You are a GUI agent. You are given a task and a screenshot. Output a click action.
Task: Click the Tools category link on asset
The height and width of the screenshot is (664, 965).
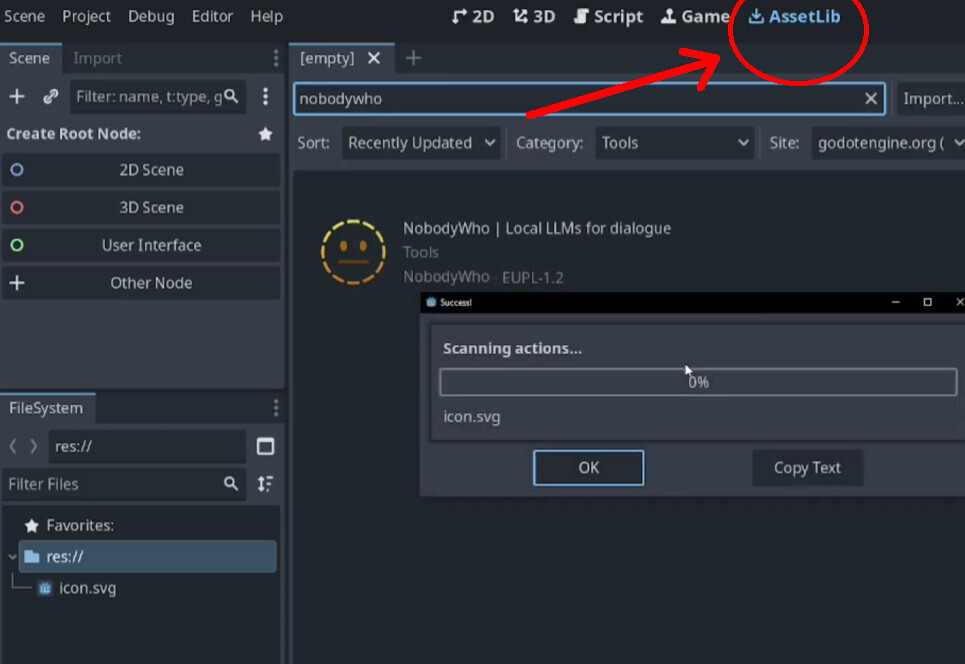click(x=421, y=252)
